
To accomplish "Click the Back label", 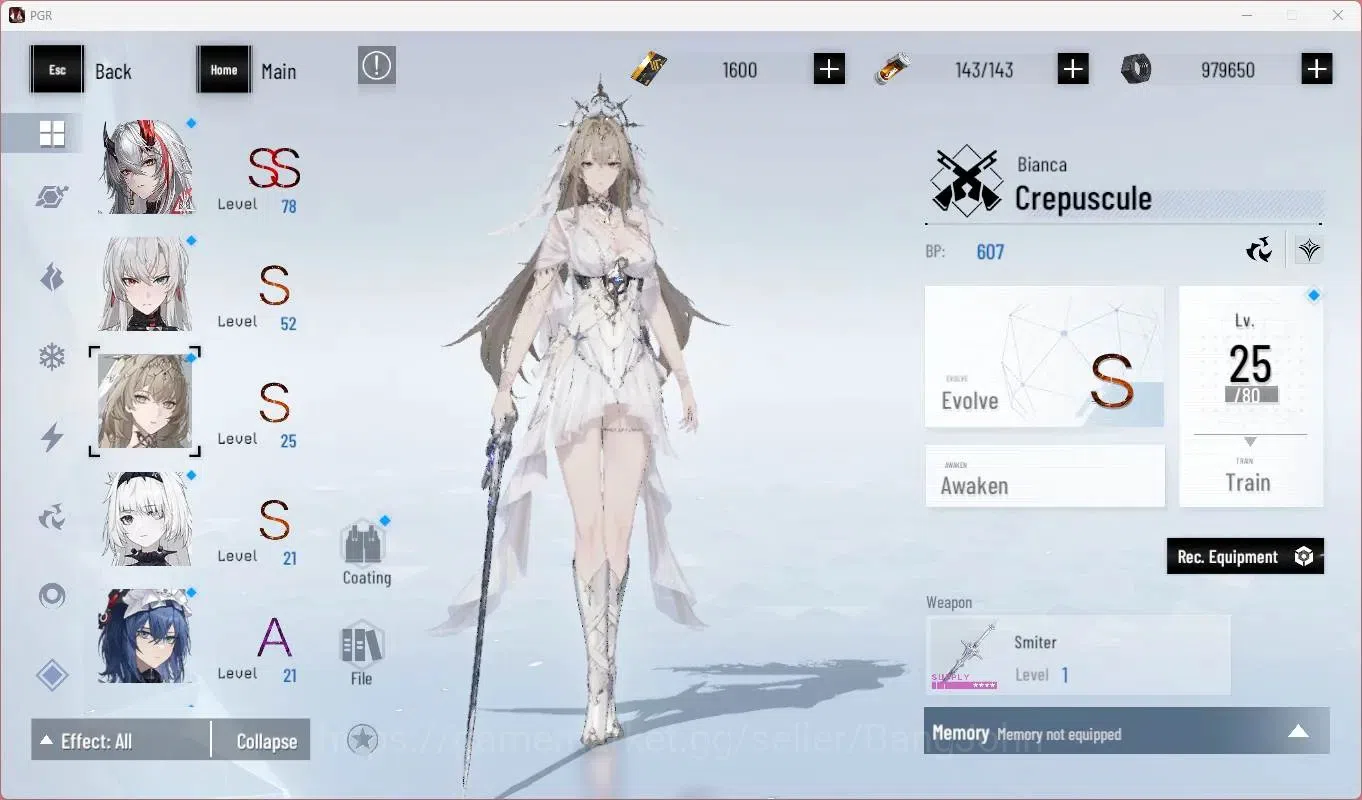I will [x=113, y=71].
